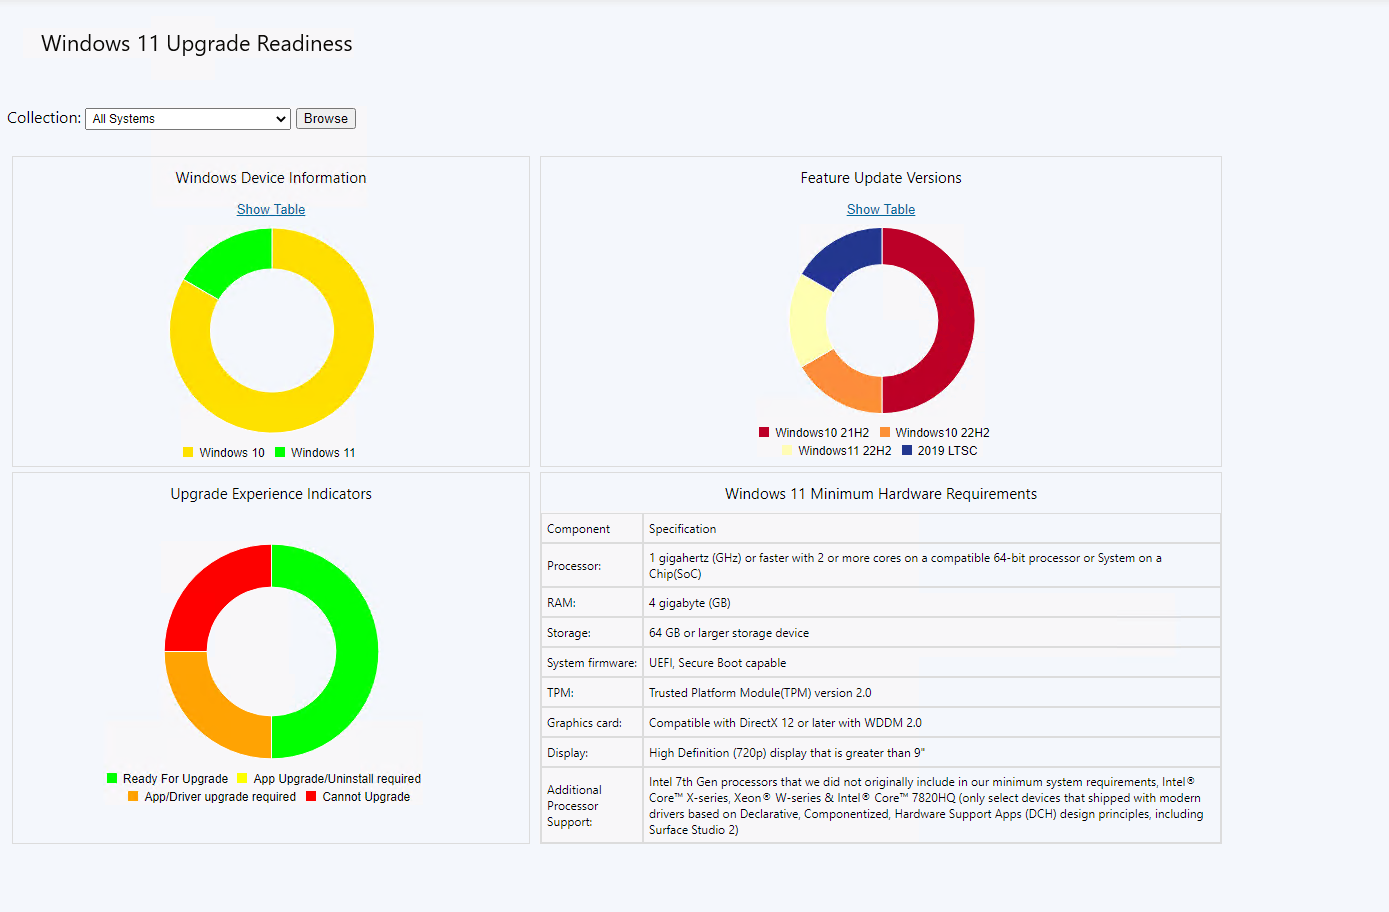Click the green half of the upgrade indicators donut
Screen dimensions: 1389x912
point(357,651)
